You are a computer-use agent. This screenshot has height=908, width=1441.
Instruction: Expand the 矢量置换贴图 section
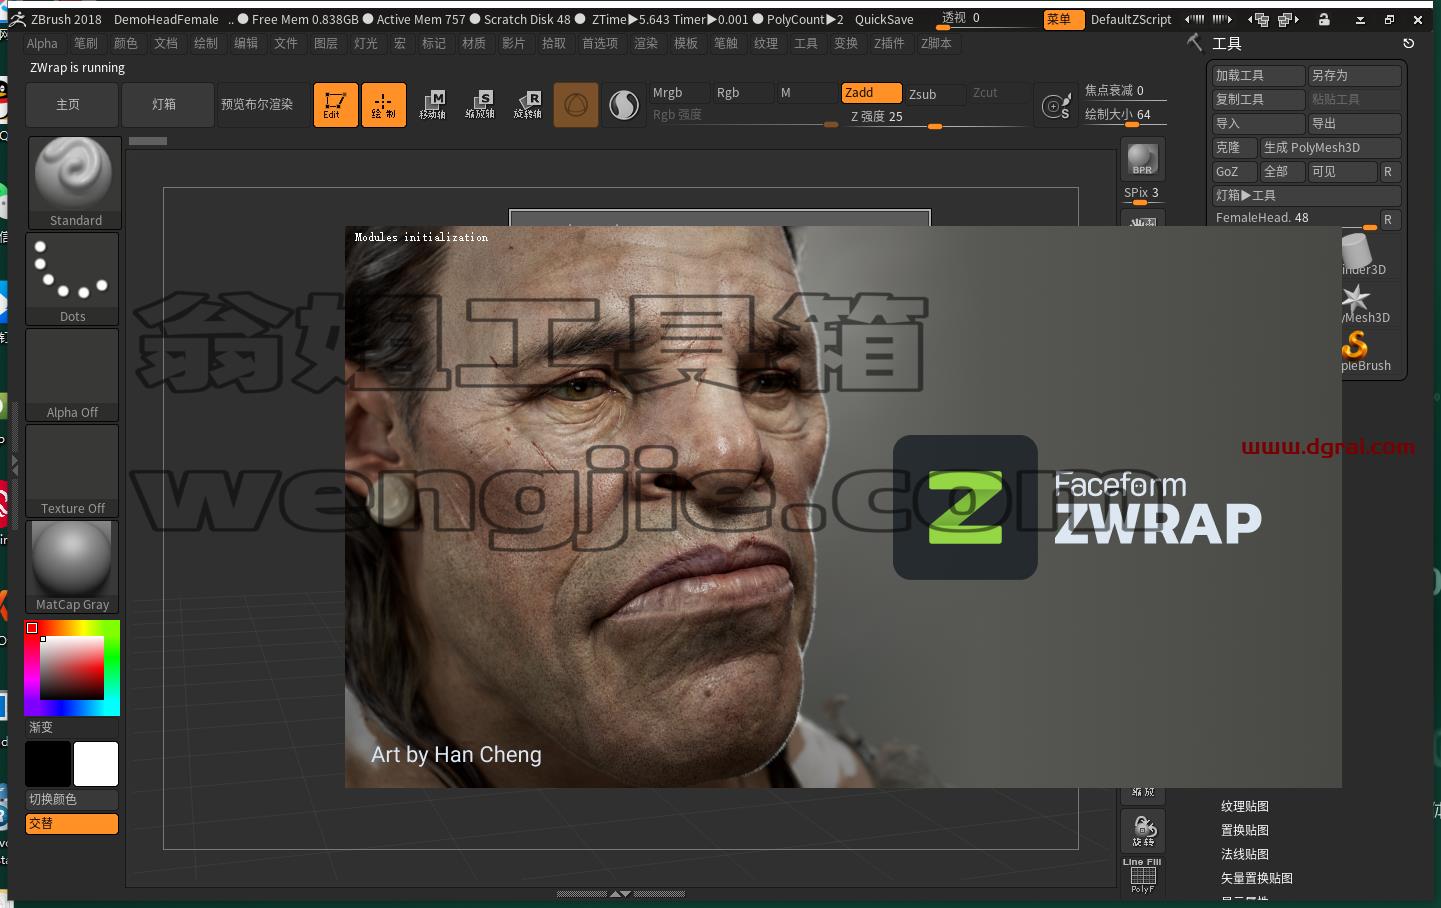pos(1257,878)
